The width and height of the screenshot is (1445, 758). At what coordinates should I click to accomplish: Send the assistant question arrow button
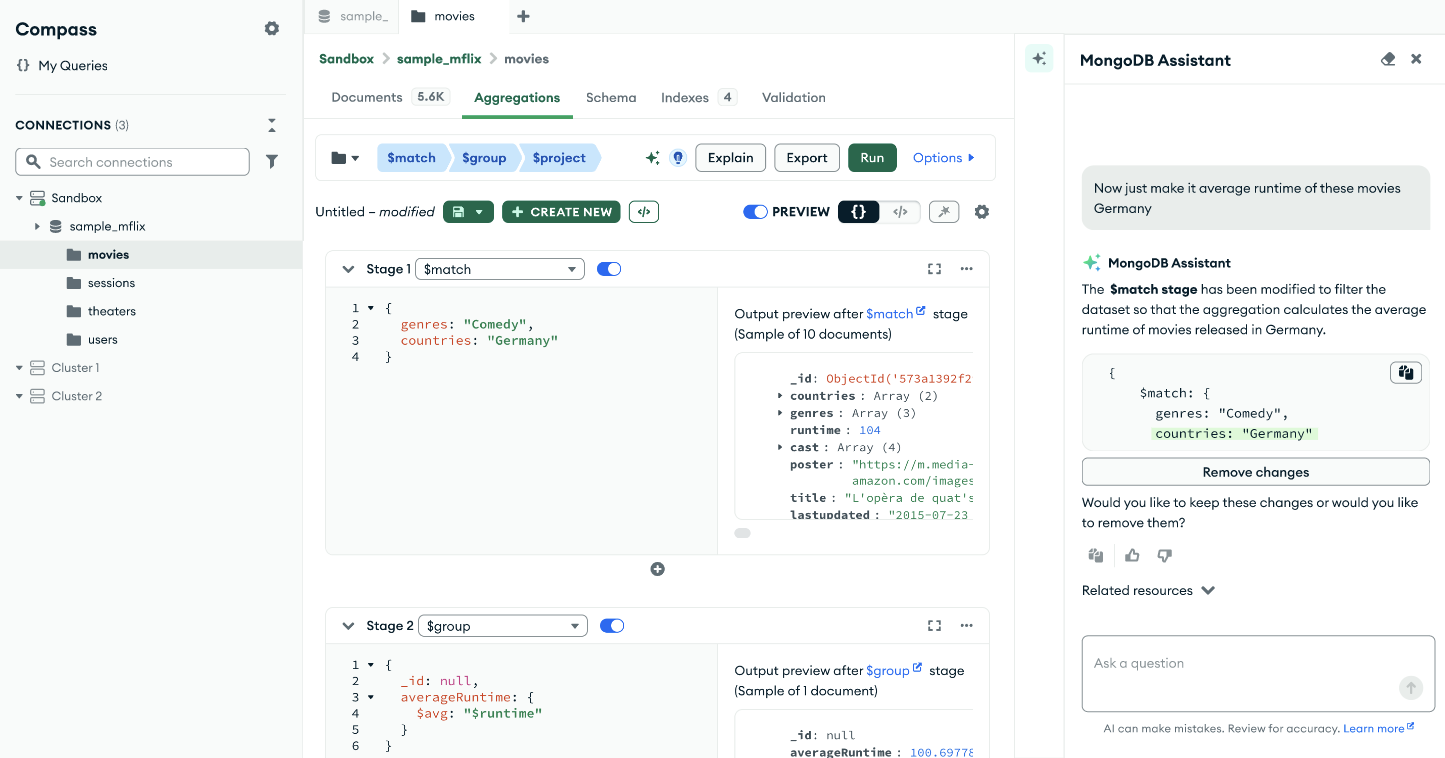pyautogui.click(x=1410, y=688)
